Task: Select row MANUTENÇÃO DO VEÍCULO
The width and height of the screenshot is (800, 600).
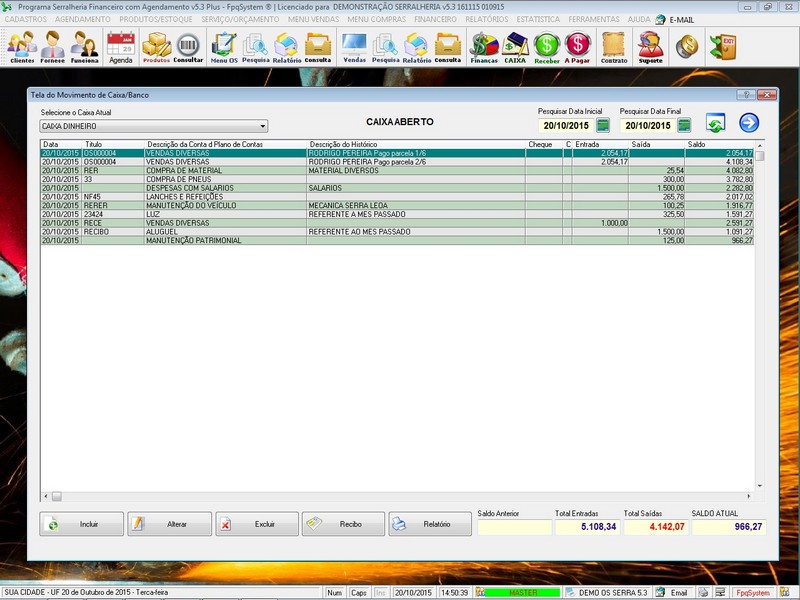Action: pyautogui.click(x=397, y=205)
